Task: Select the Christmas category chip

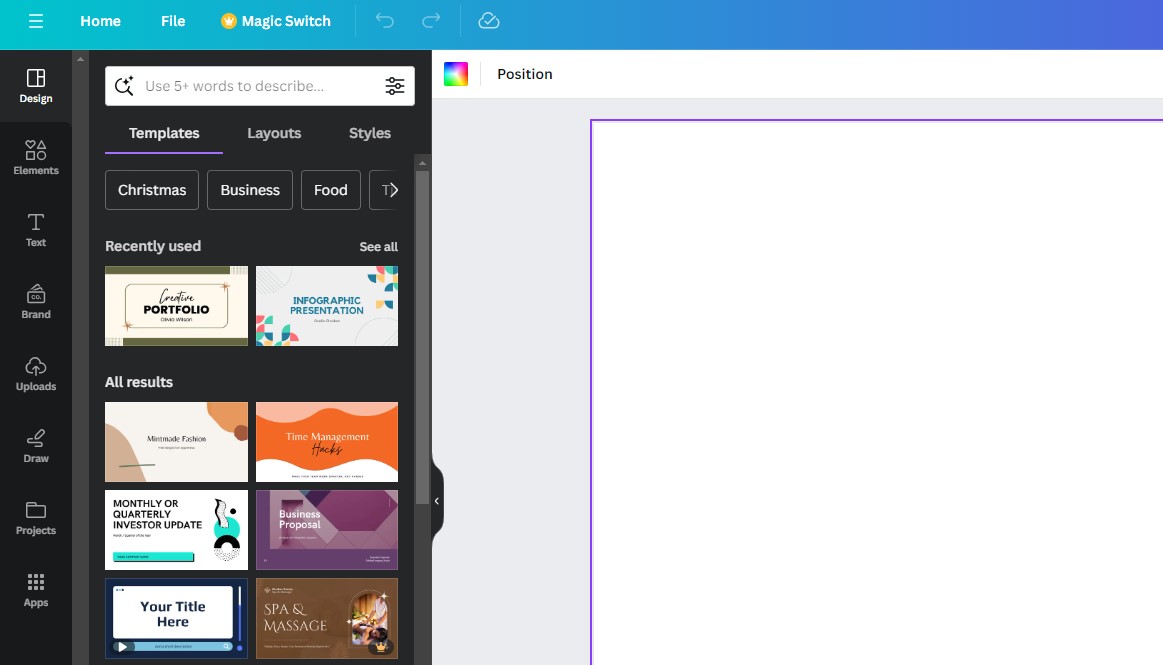Action: coord(152,190)
